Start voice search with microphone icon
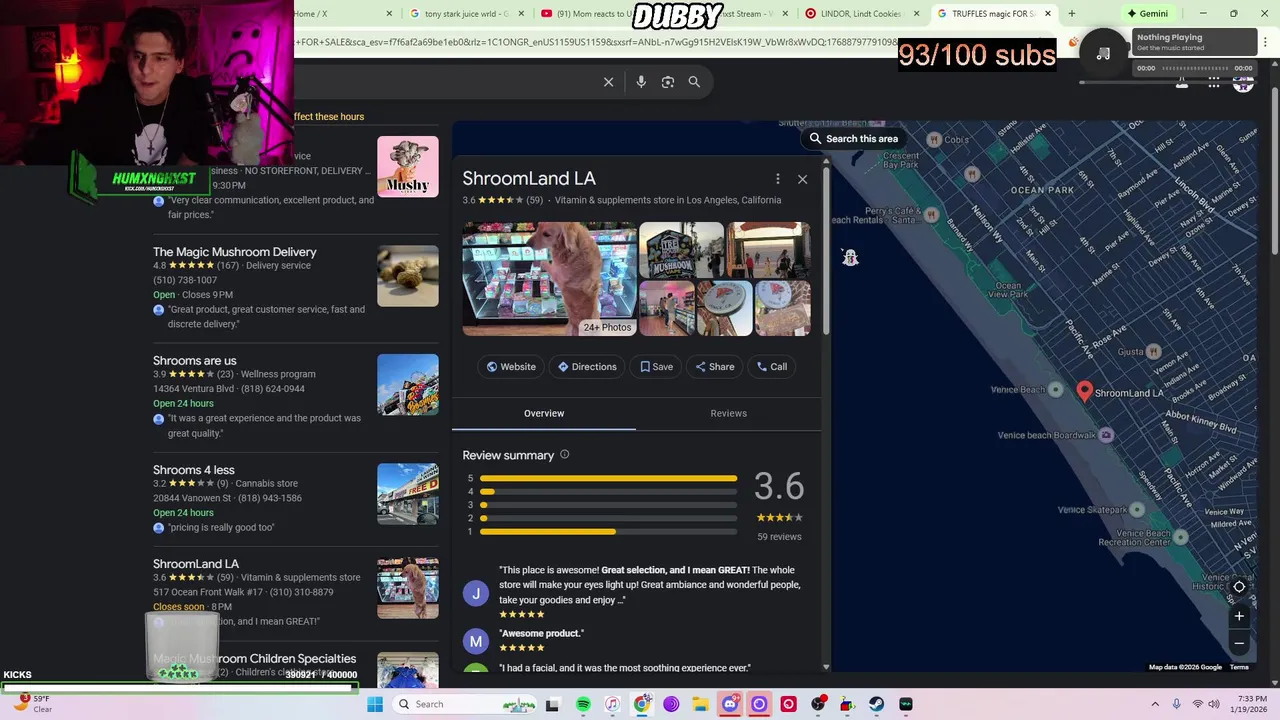 tap(641, 82)
